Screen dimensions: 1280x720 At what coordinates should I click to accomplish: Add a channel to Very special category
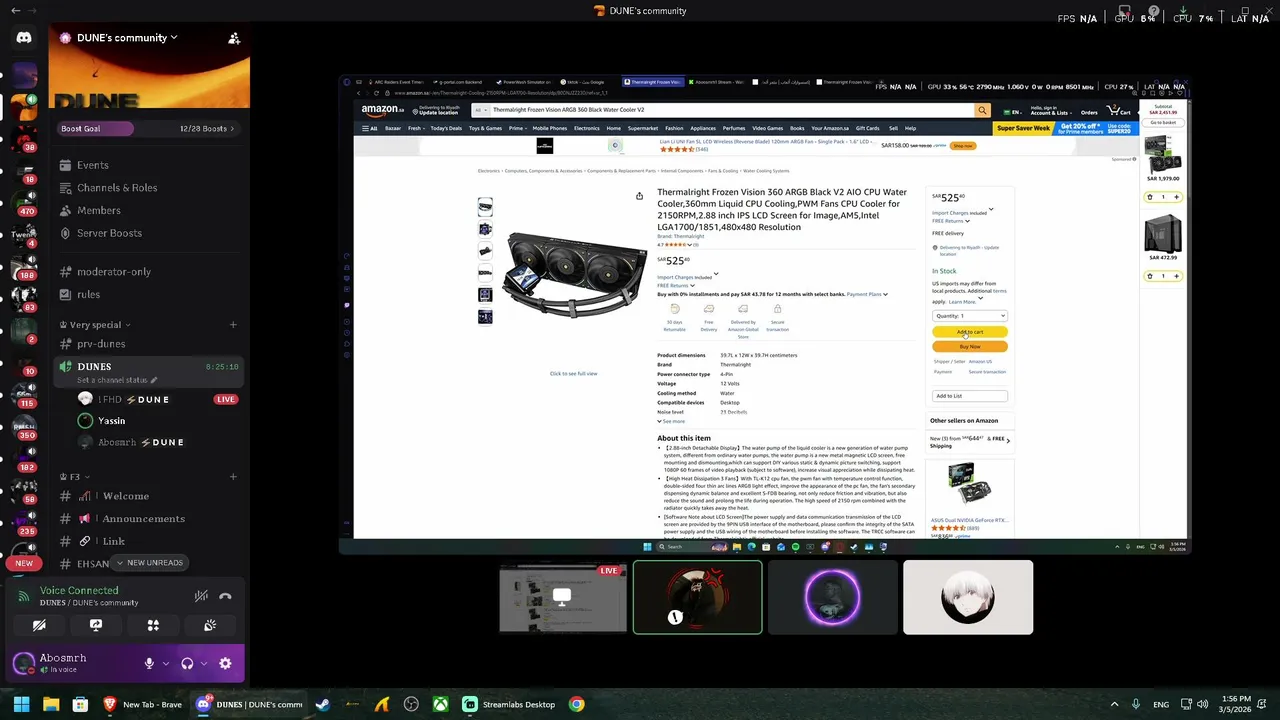(x=233, y=325)
